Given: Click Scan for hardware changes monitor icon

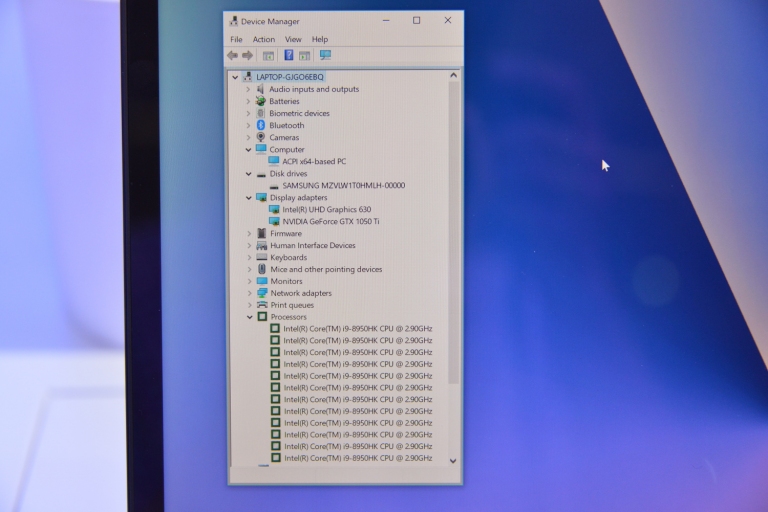Looking at the screenshot, I should [x=325, y=55].
